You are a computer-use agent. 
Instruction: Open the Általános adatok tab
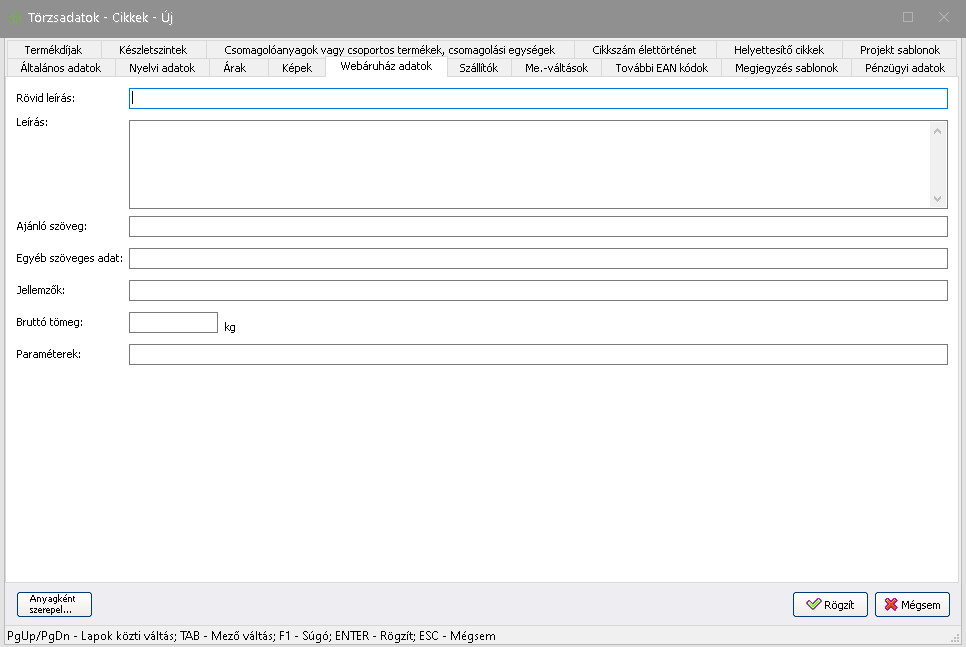(x=61, y=68)
